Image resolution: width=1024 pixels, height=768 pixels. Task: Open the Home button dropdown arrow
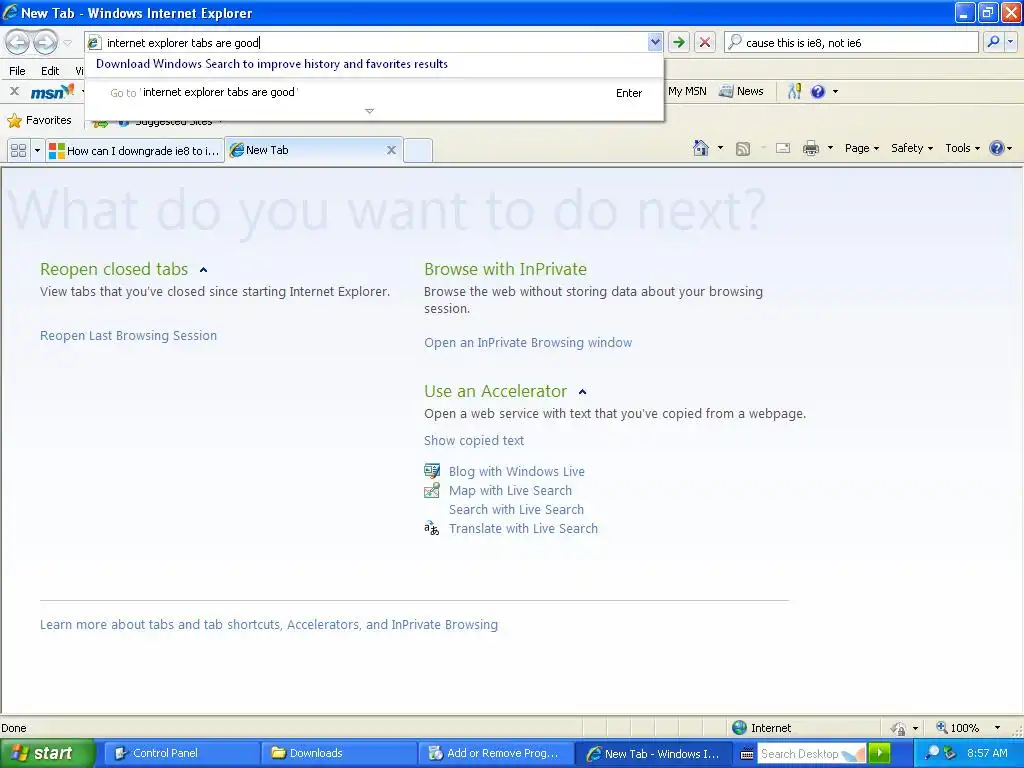tap(720, 148)
